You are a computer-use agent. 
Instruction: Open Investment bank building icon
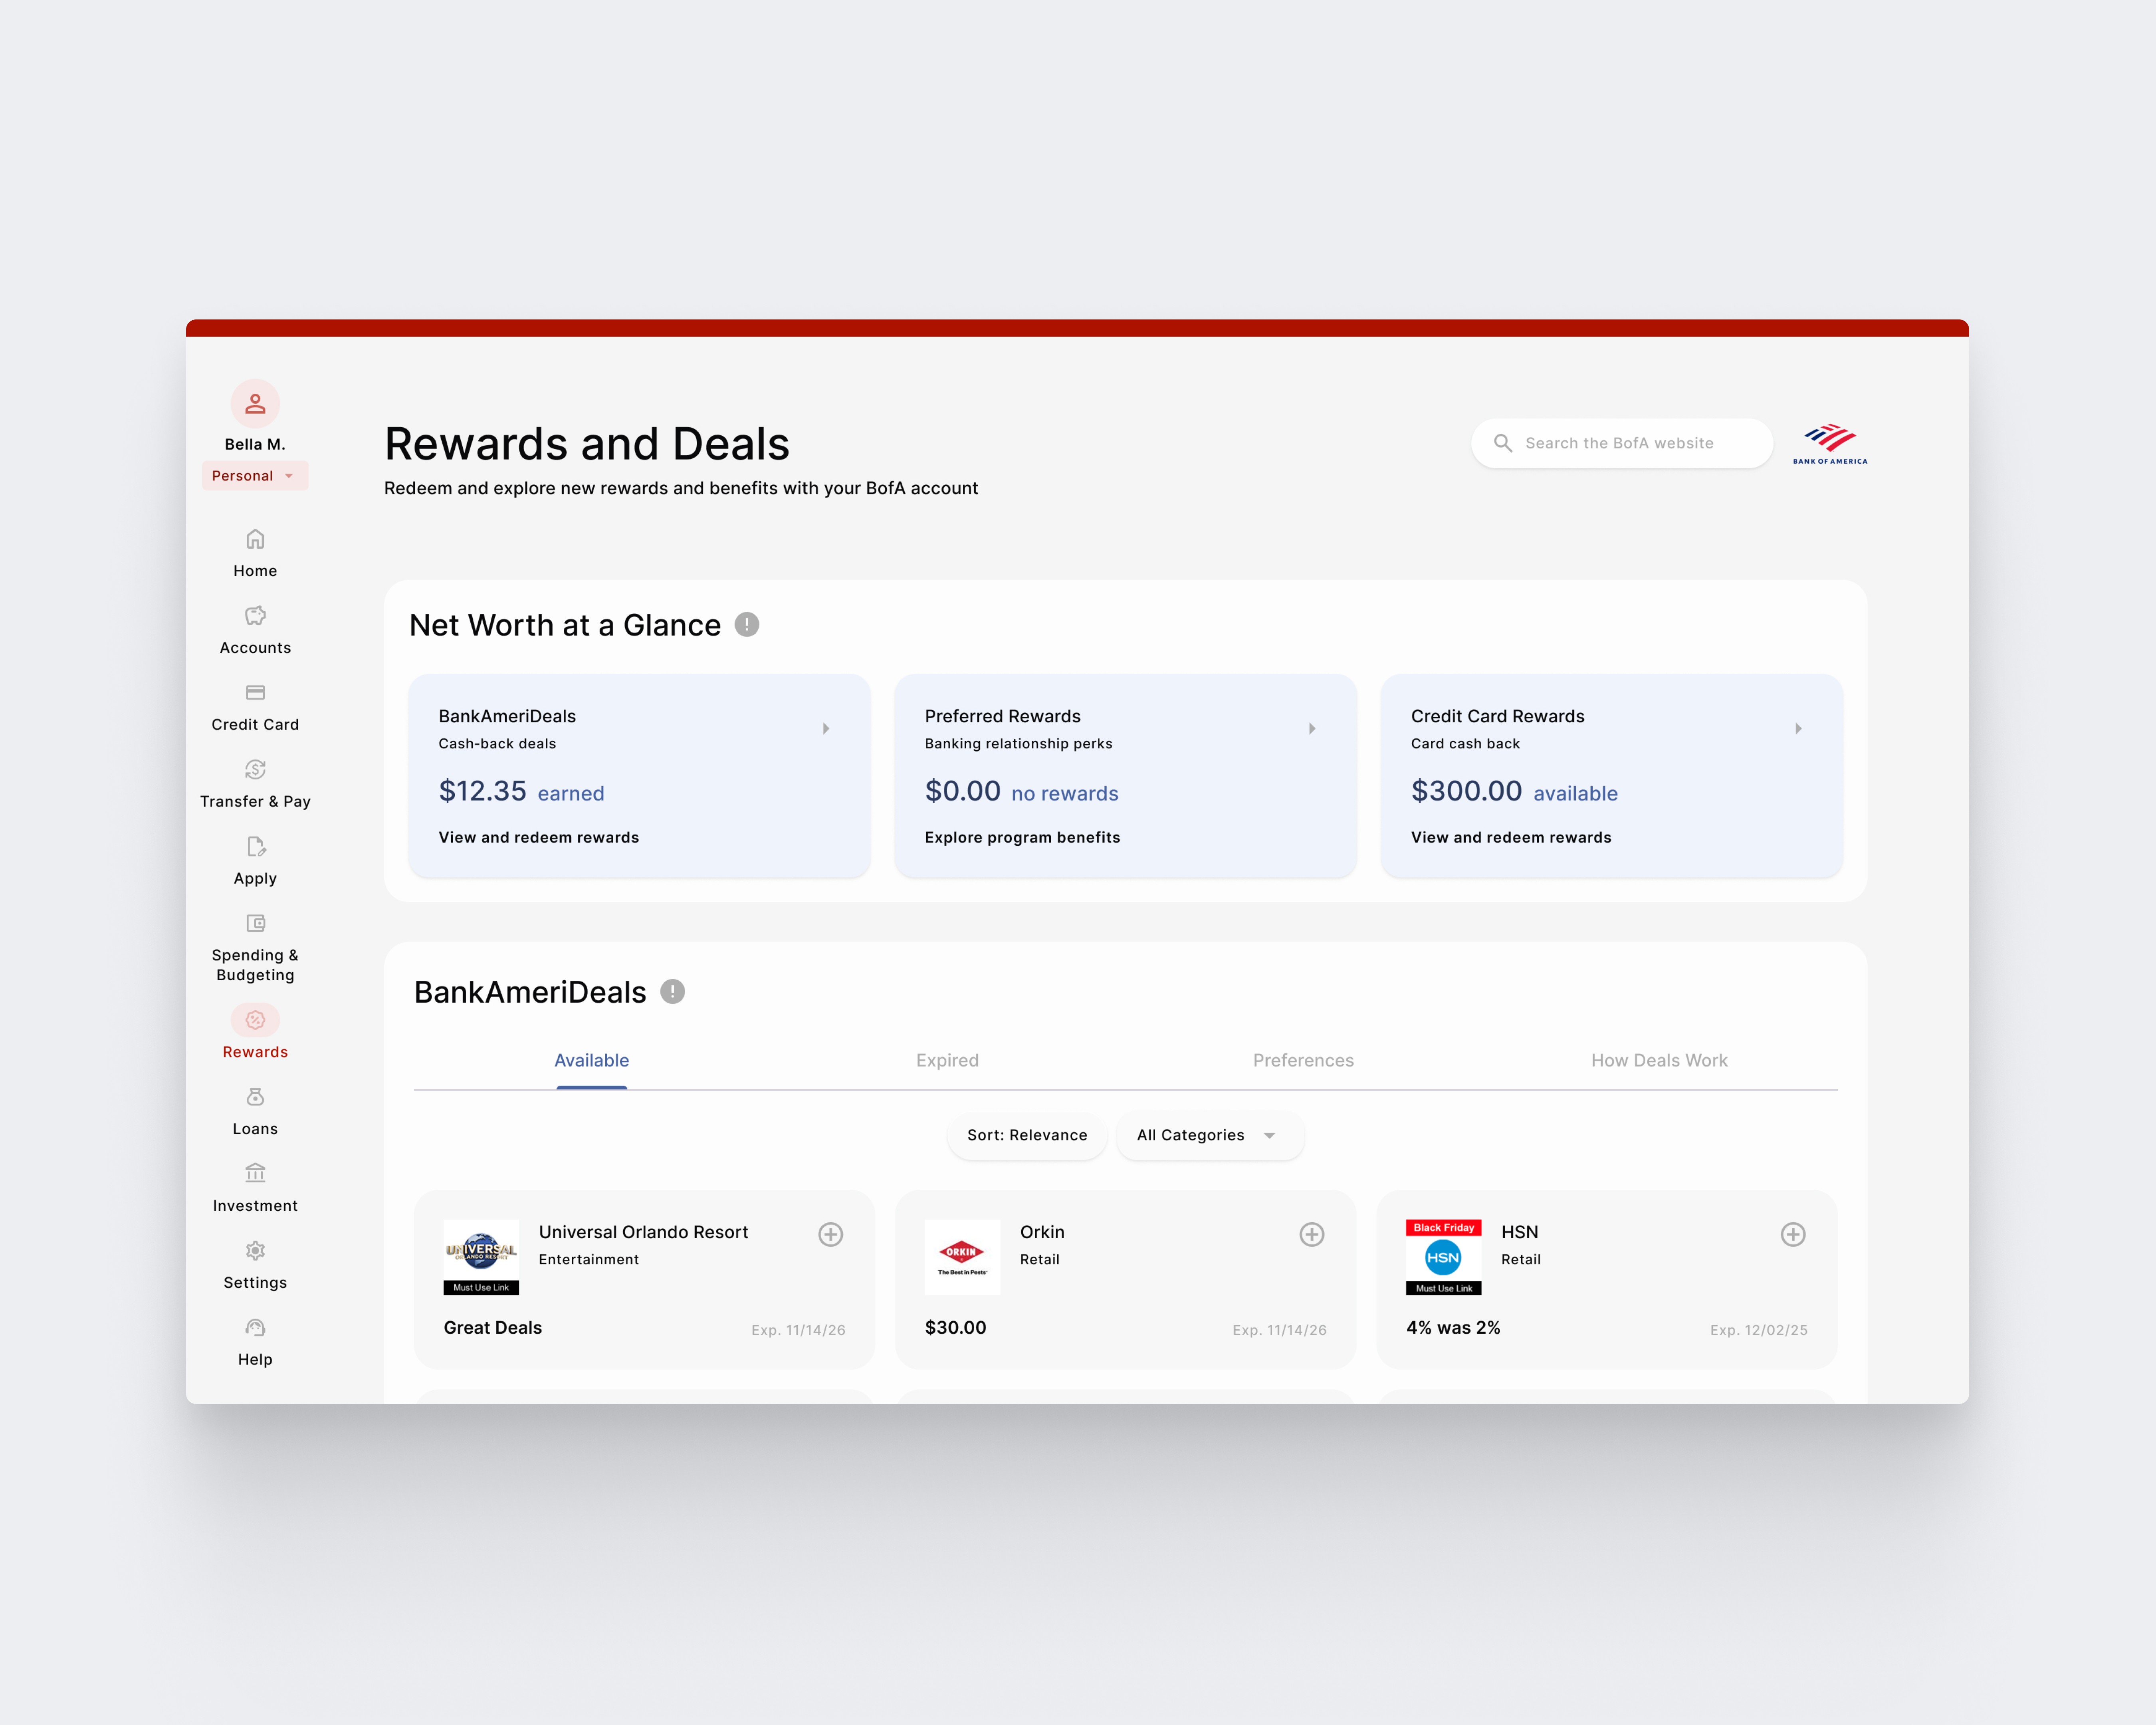[255, 1173]
